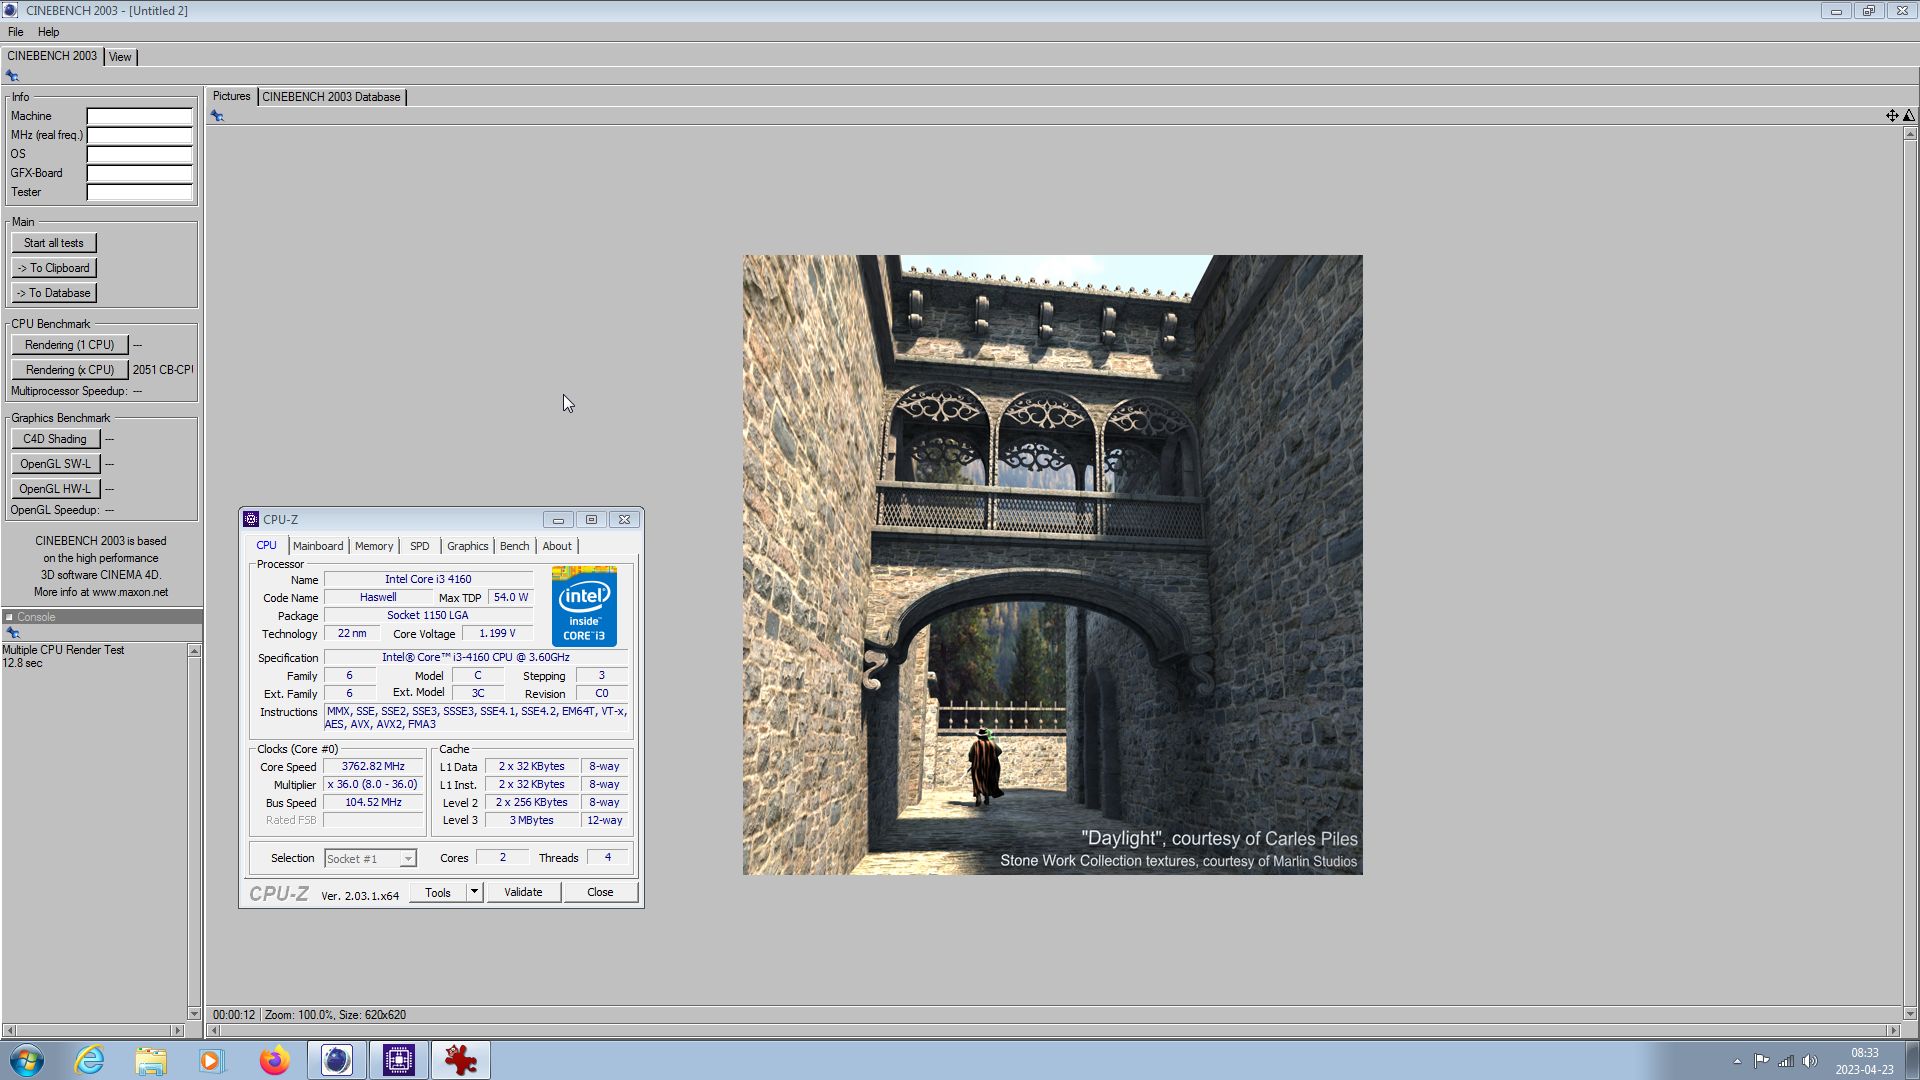
Task: Run the C4D Shading test
Action: point(55,439)
